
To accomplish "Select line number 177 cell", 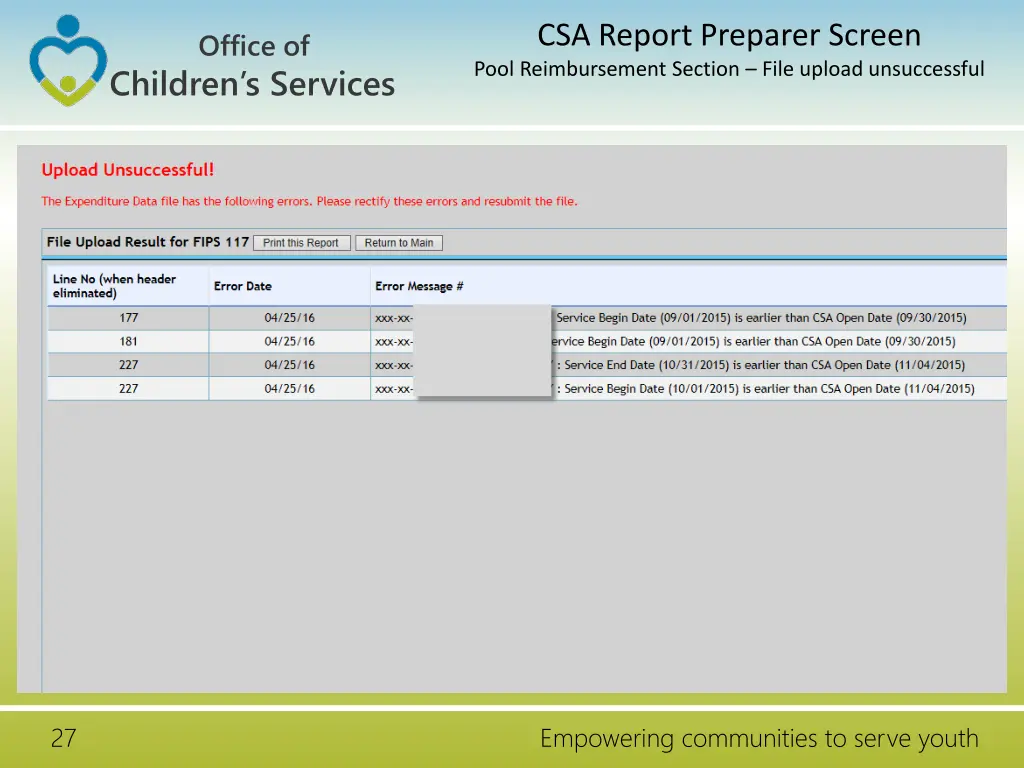I will tap(128, 318).
